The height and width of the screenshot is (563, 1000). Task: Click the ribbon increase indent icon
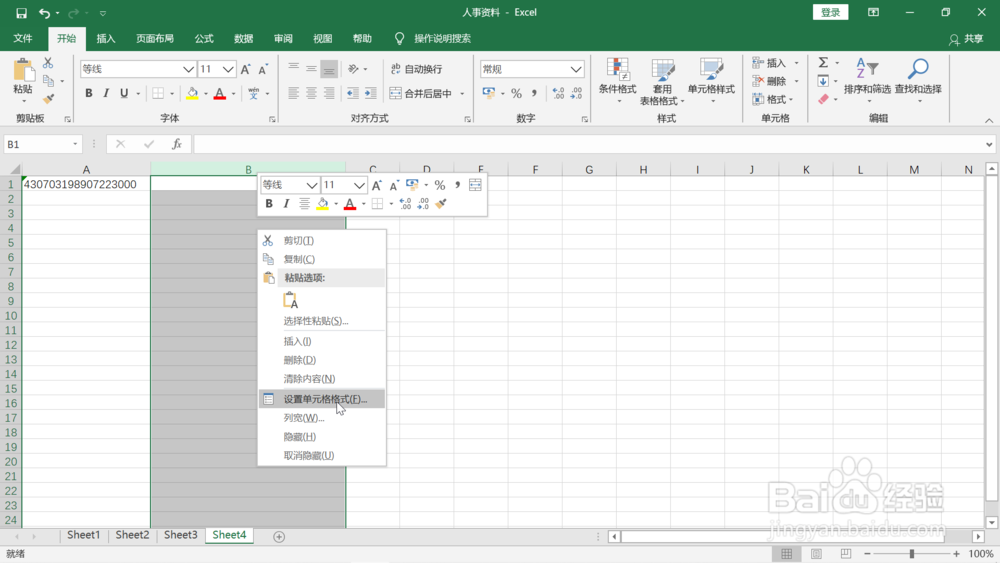[370, 94]
